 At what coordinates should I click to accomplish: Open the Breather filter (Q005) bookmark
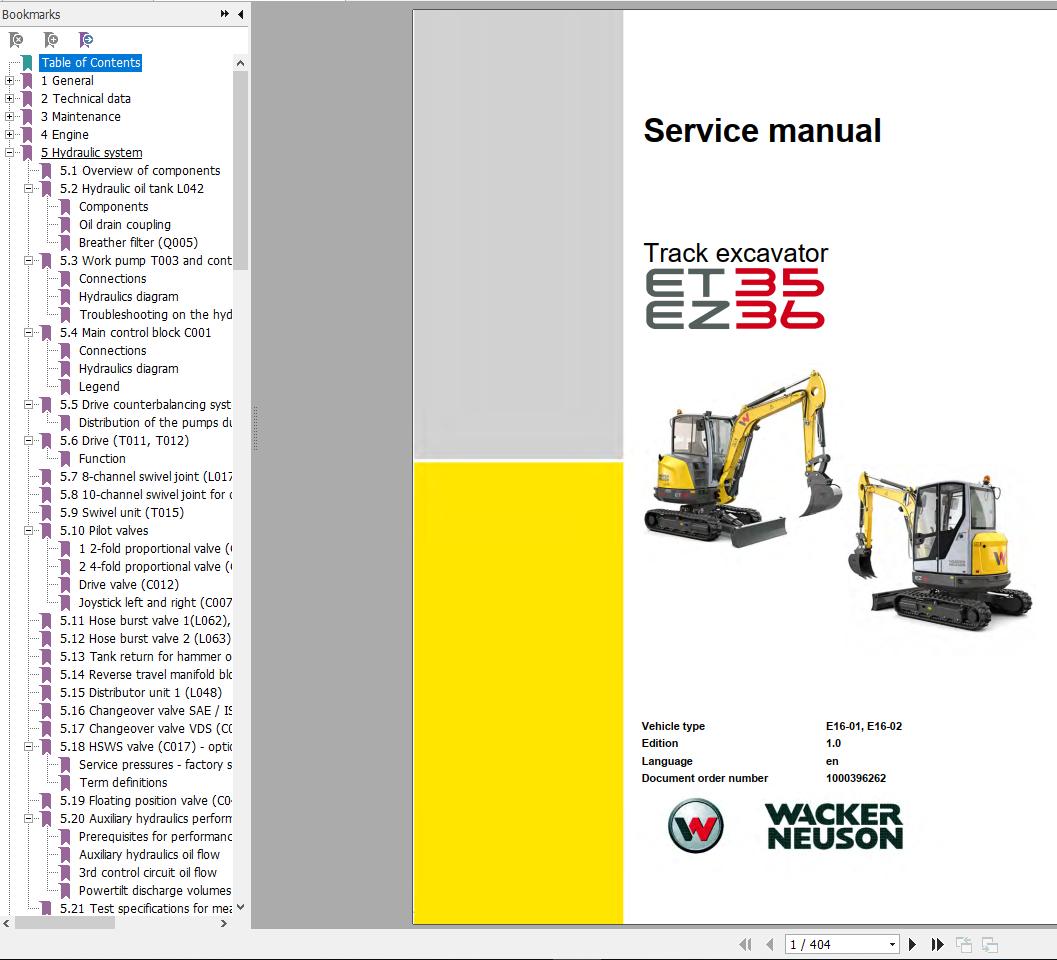click(138, 243)
